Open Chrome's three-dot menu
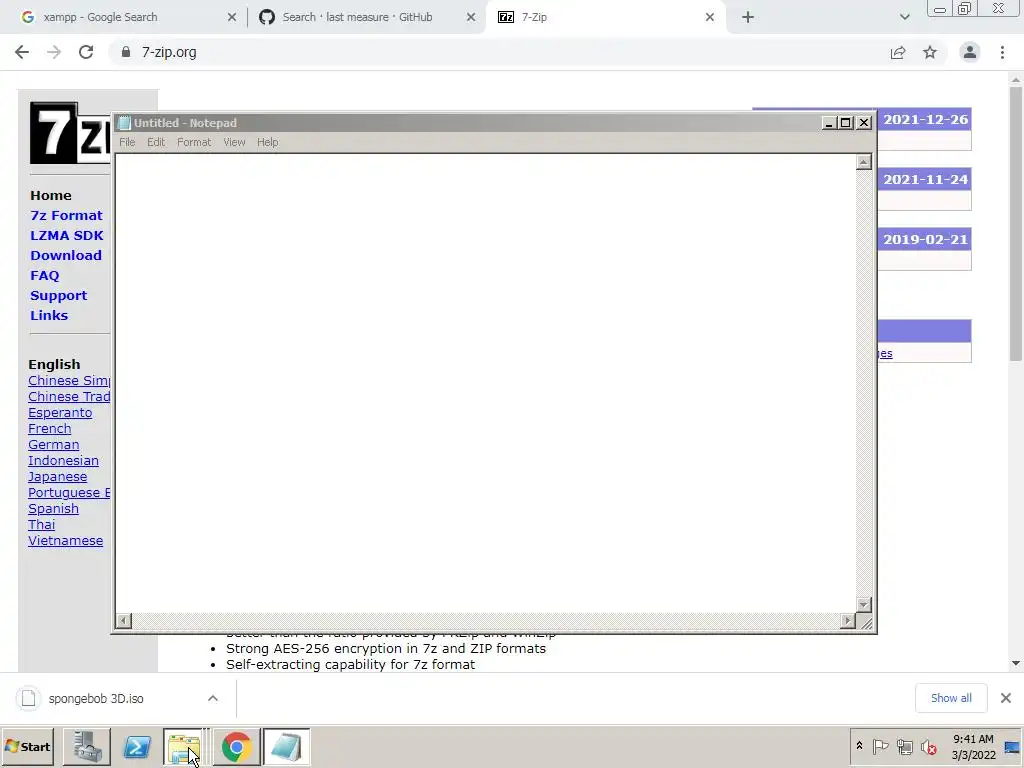Screen dimensions: 1024x768 pos(1002,52)
